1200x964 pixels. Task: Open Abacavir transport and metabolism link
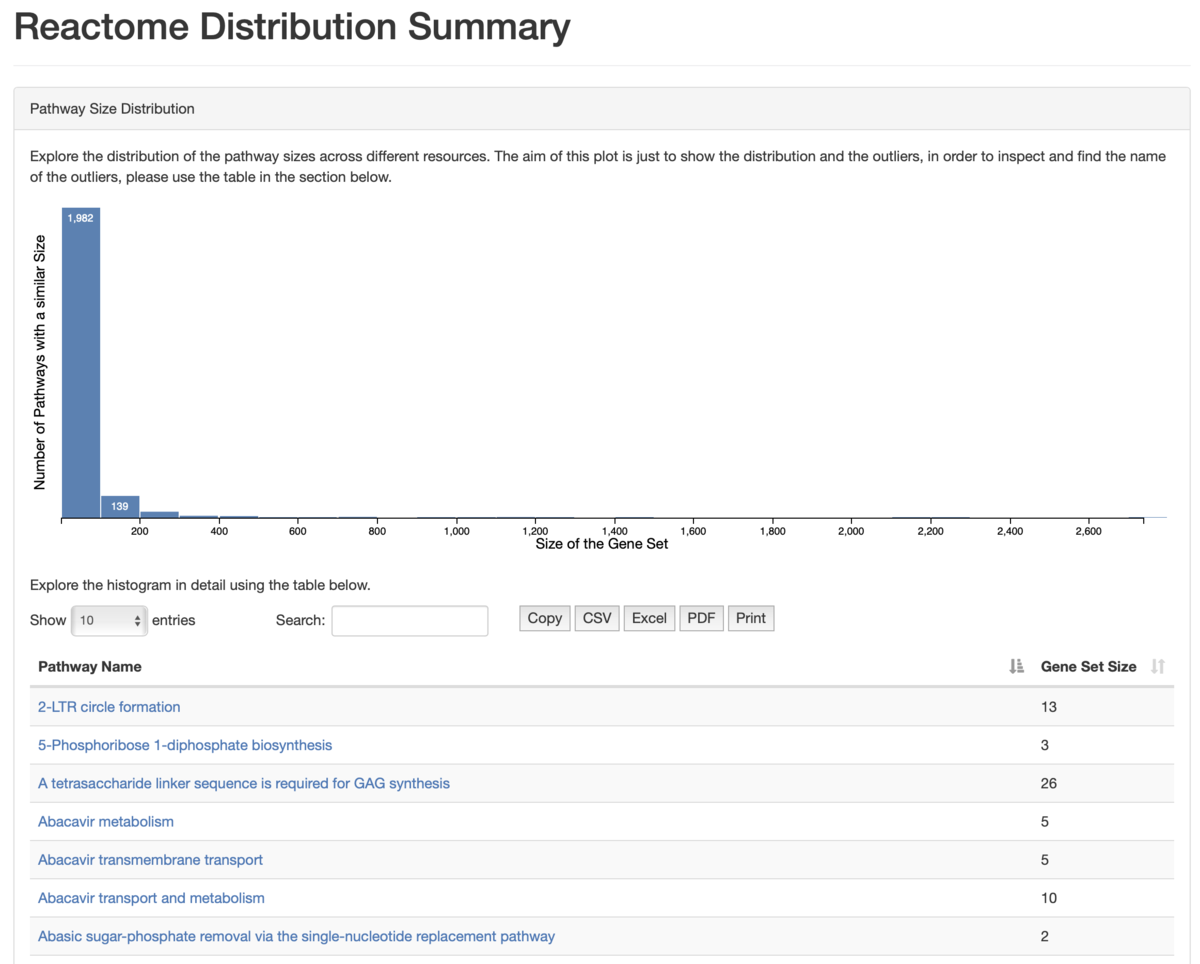tap(151, 898)
